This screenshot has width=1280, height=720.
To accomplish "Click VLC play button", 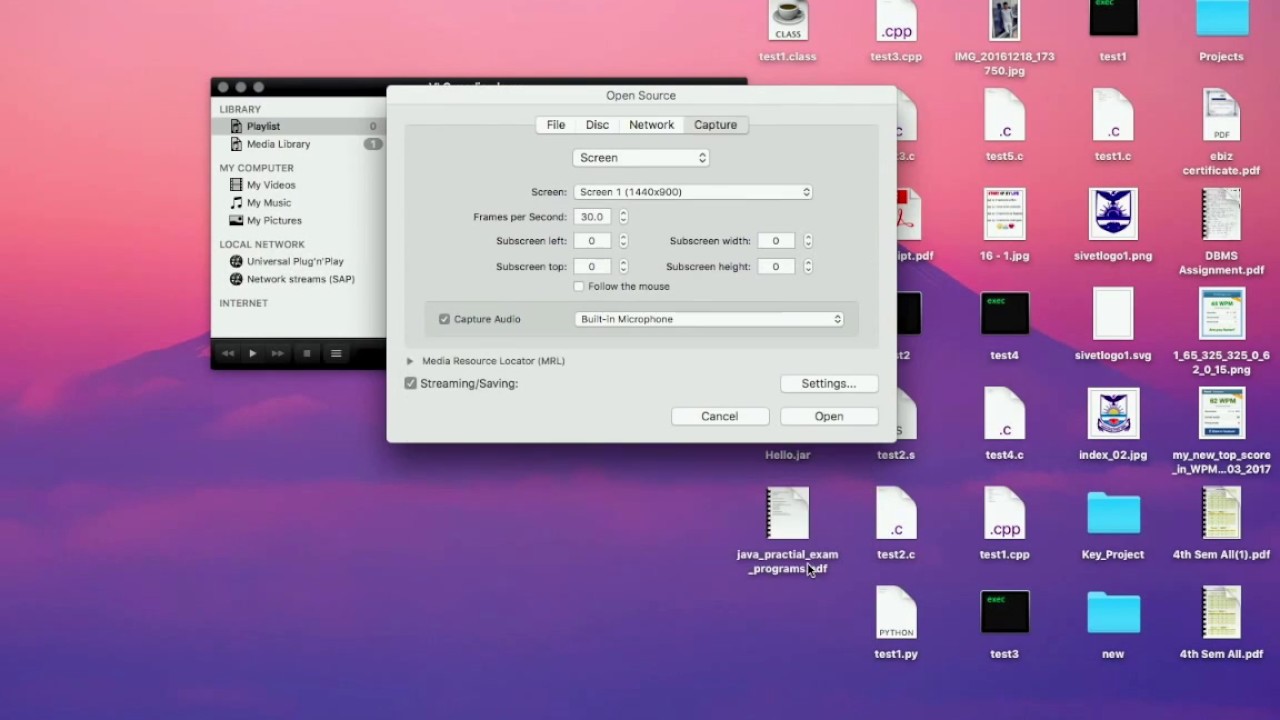I will [x=253, y=353].
